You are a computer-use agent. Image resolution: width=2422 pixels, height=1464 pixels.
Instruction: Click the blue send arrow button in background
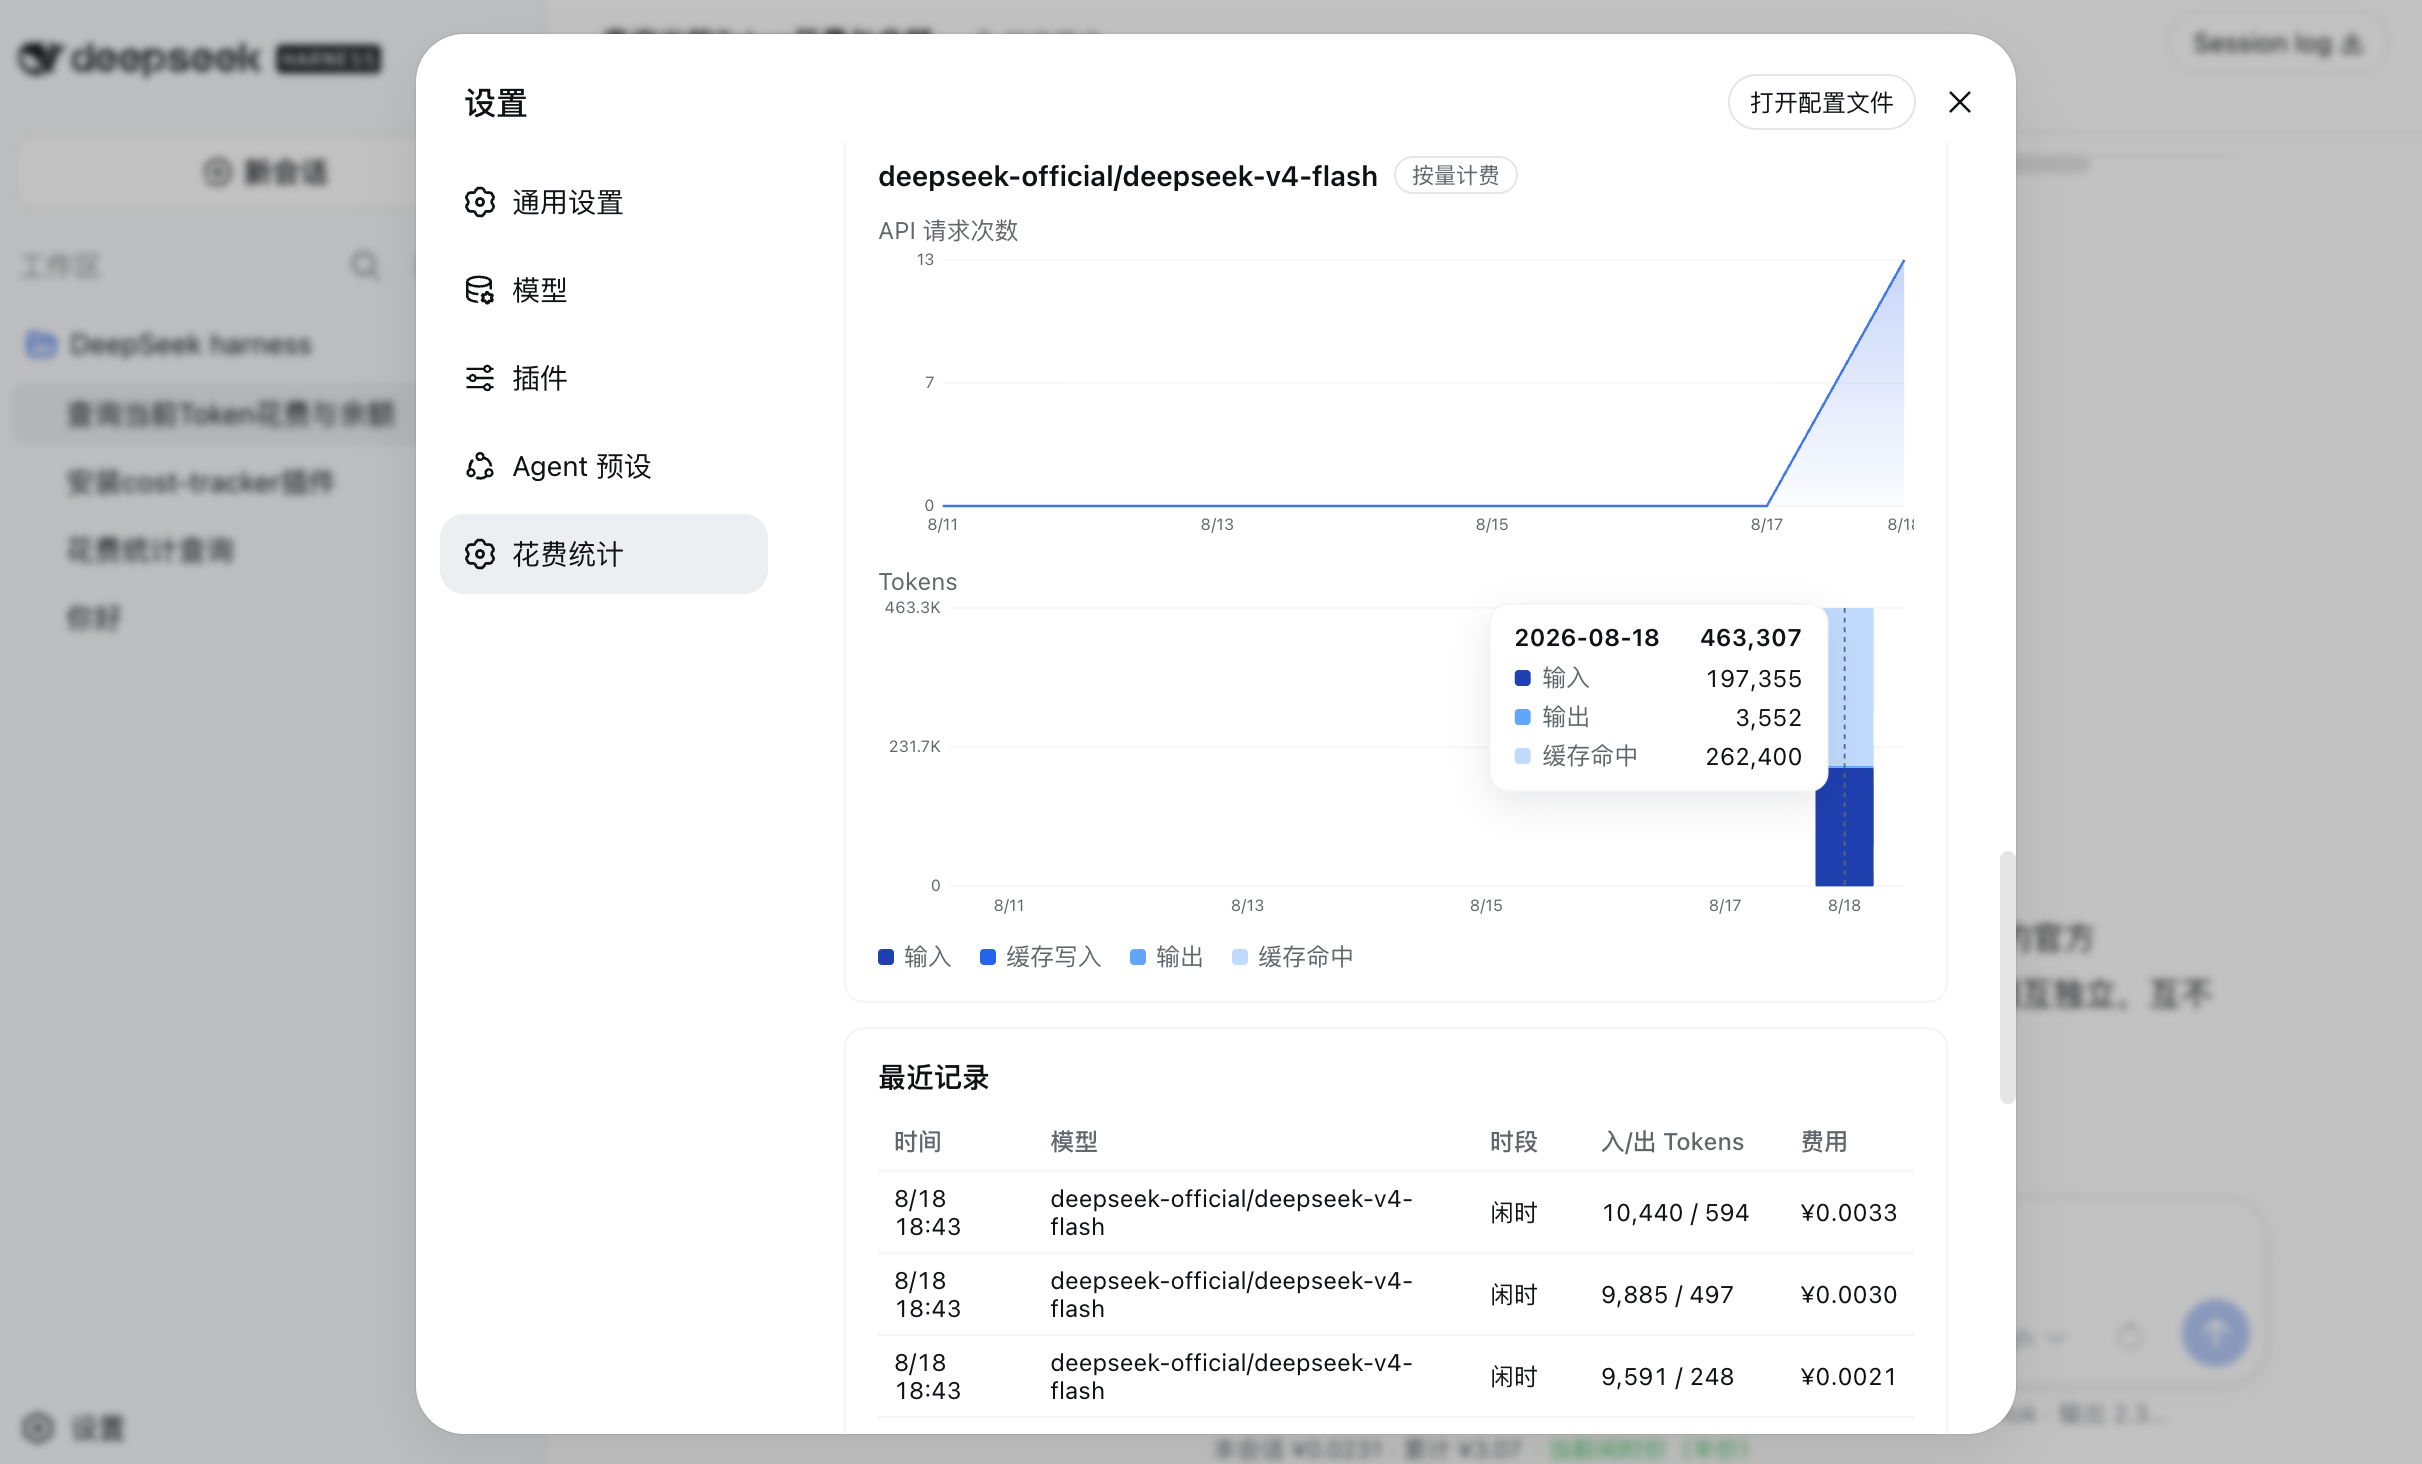coord(2216,1333)
